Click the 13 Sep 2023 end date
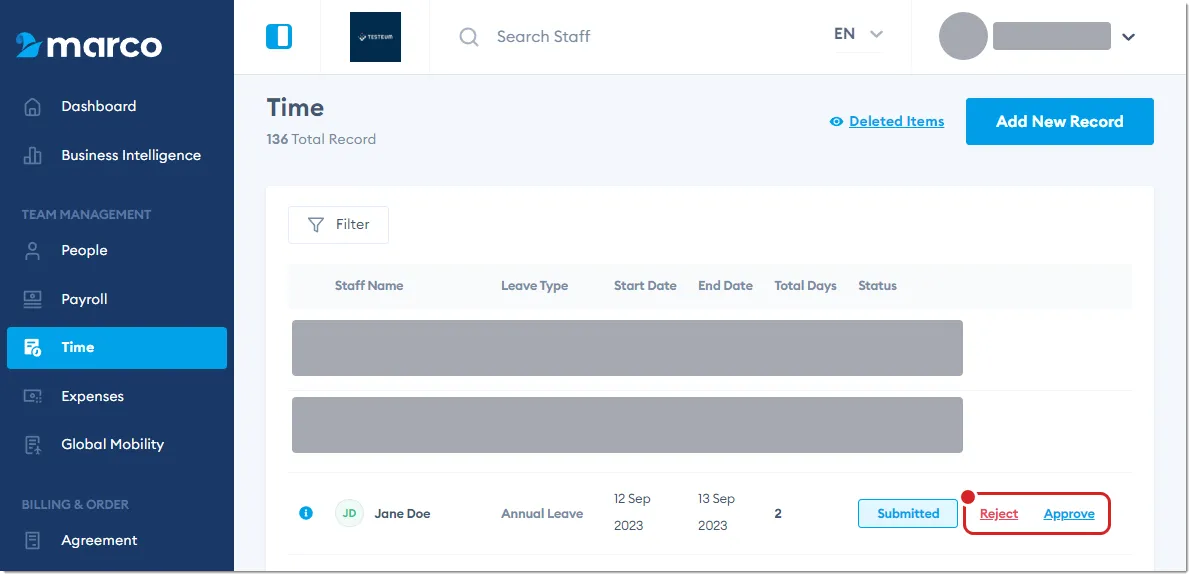 (x=717, y=512)
